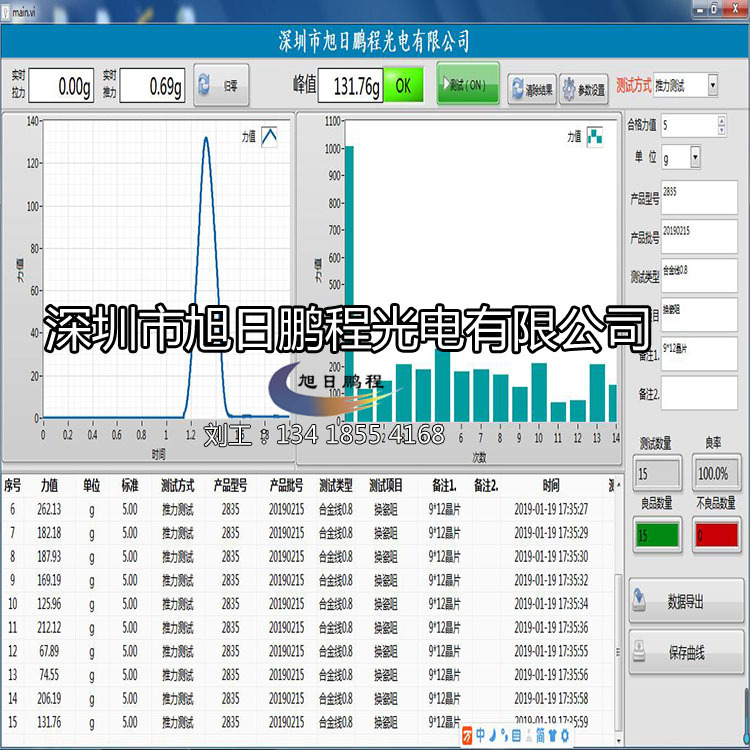Viewport: 750px width, 750px height.
Task: Select the force value 67.89 in row 12
Action: pyautogui.click(x=49, y=651)
